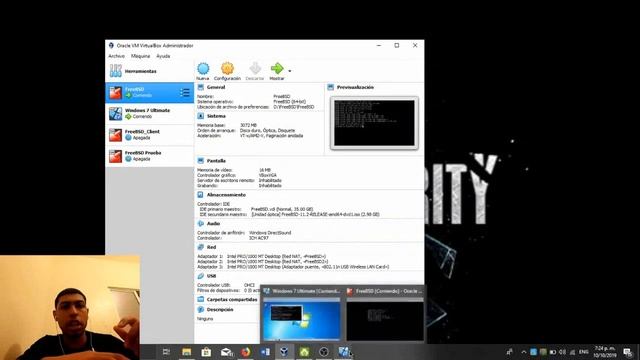Viewport: 640px width, 360px height.
Task: Click the Sistema section header
Action: coord(216,116)
